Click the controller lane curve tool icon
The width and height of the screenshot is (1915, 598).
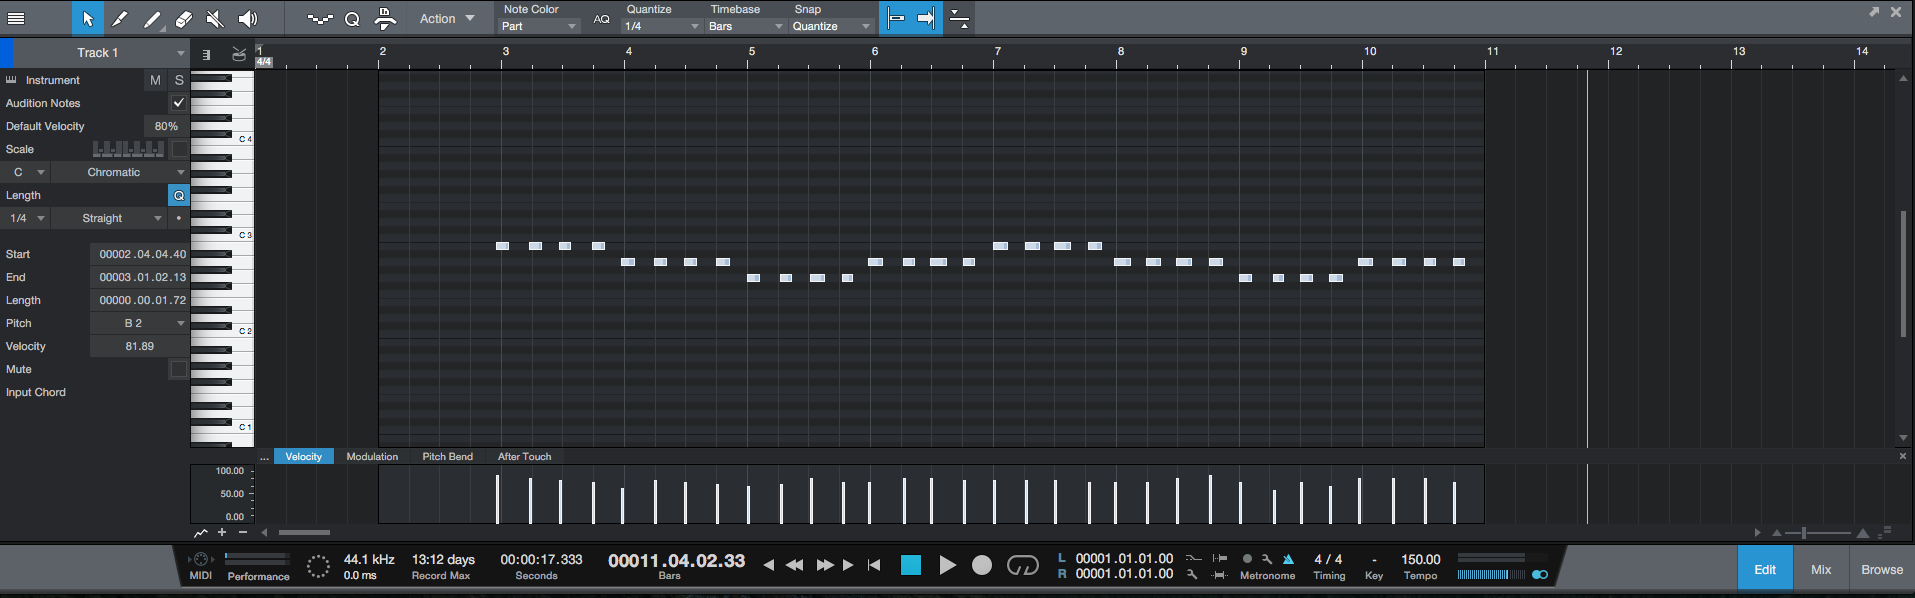pos(201,532)
